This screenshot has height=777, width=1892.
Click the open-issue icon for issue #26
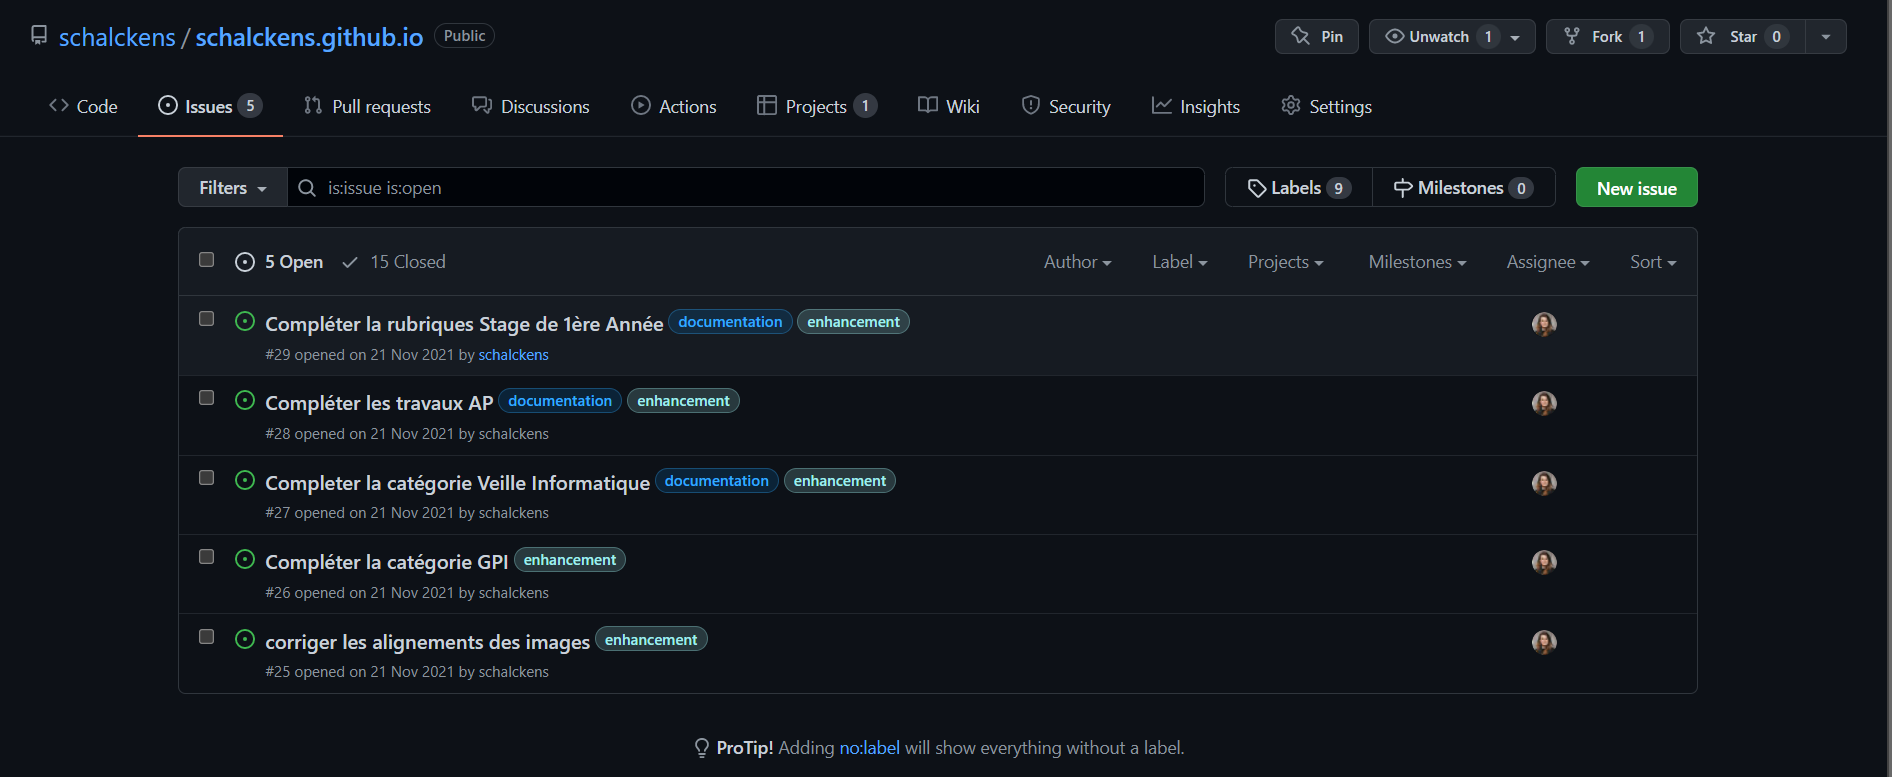(245, 559)
